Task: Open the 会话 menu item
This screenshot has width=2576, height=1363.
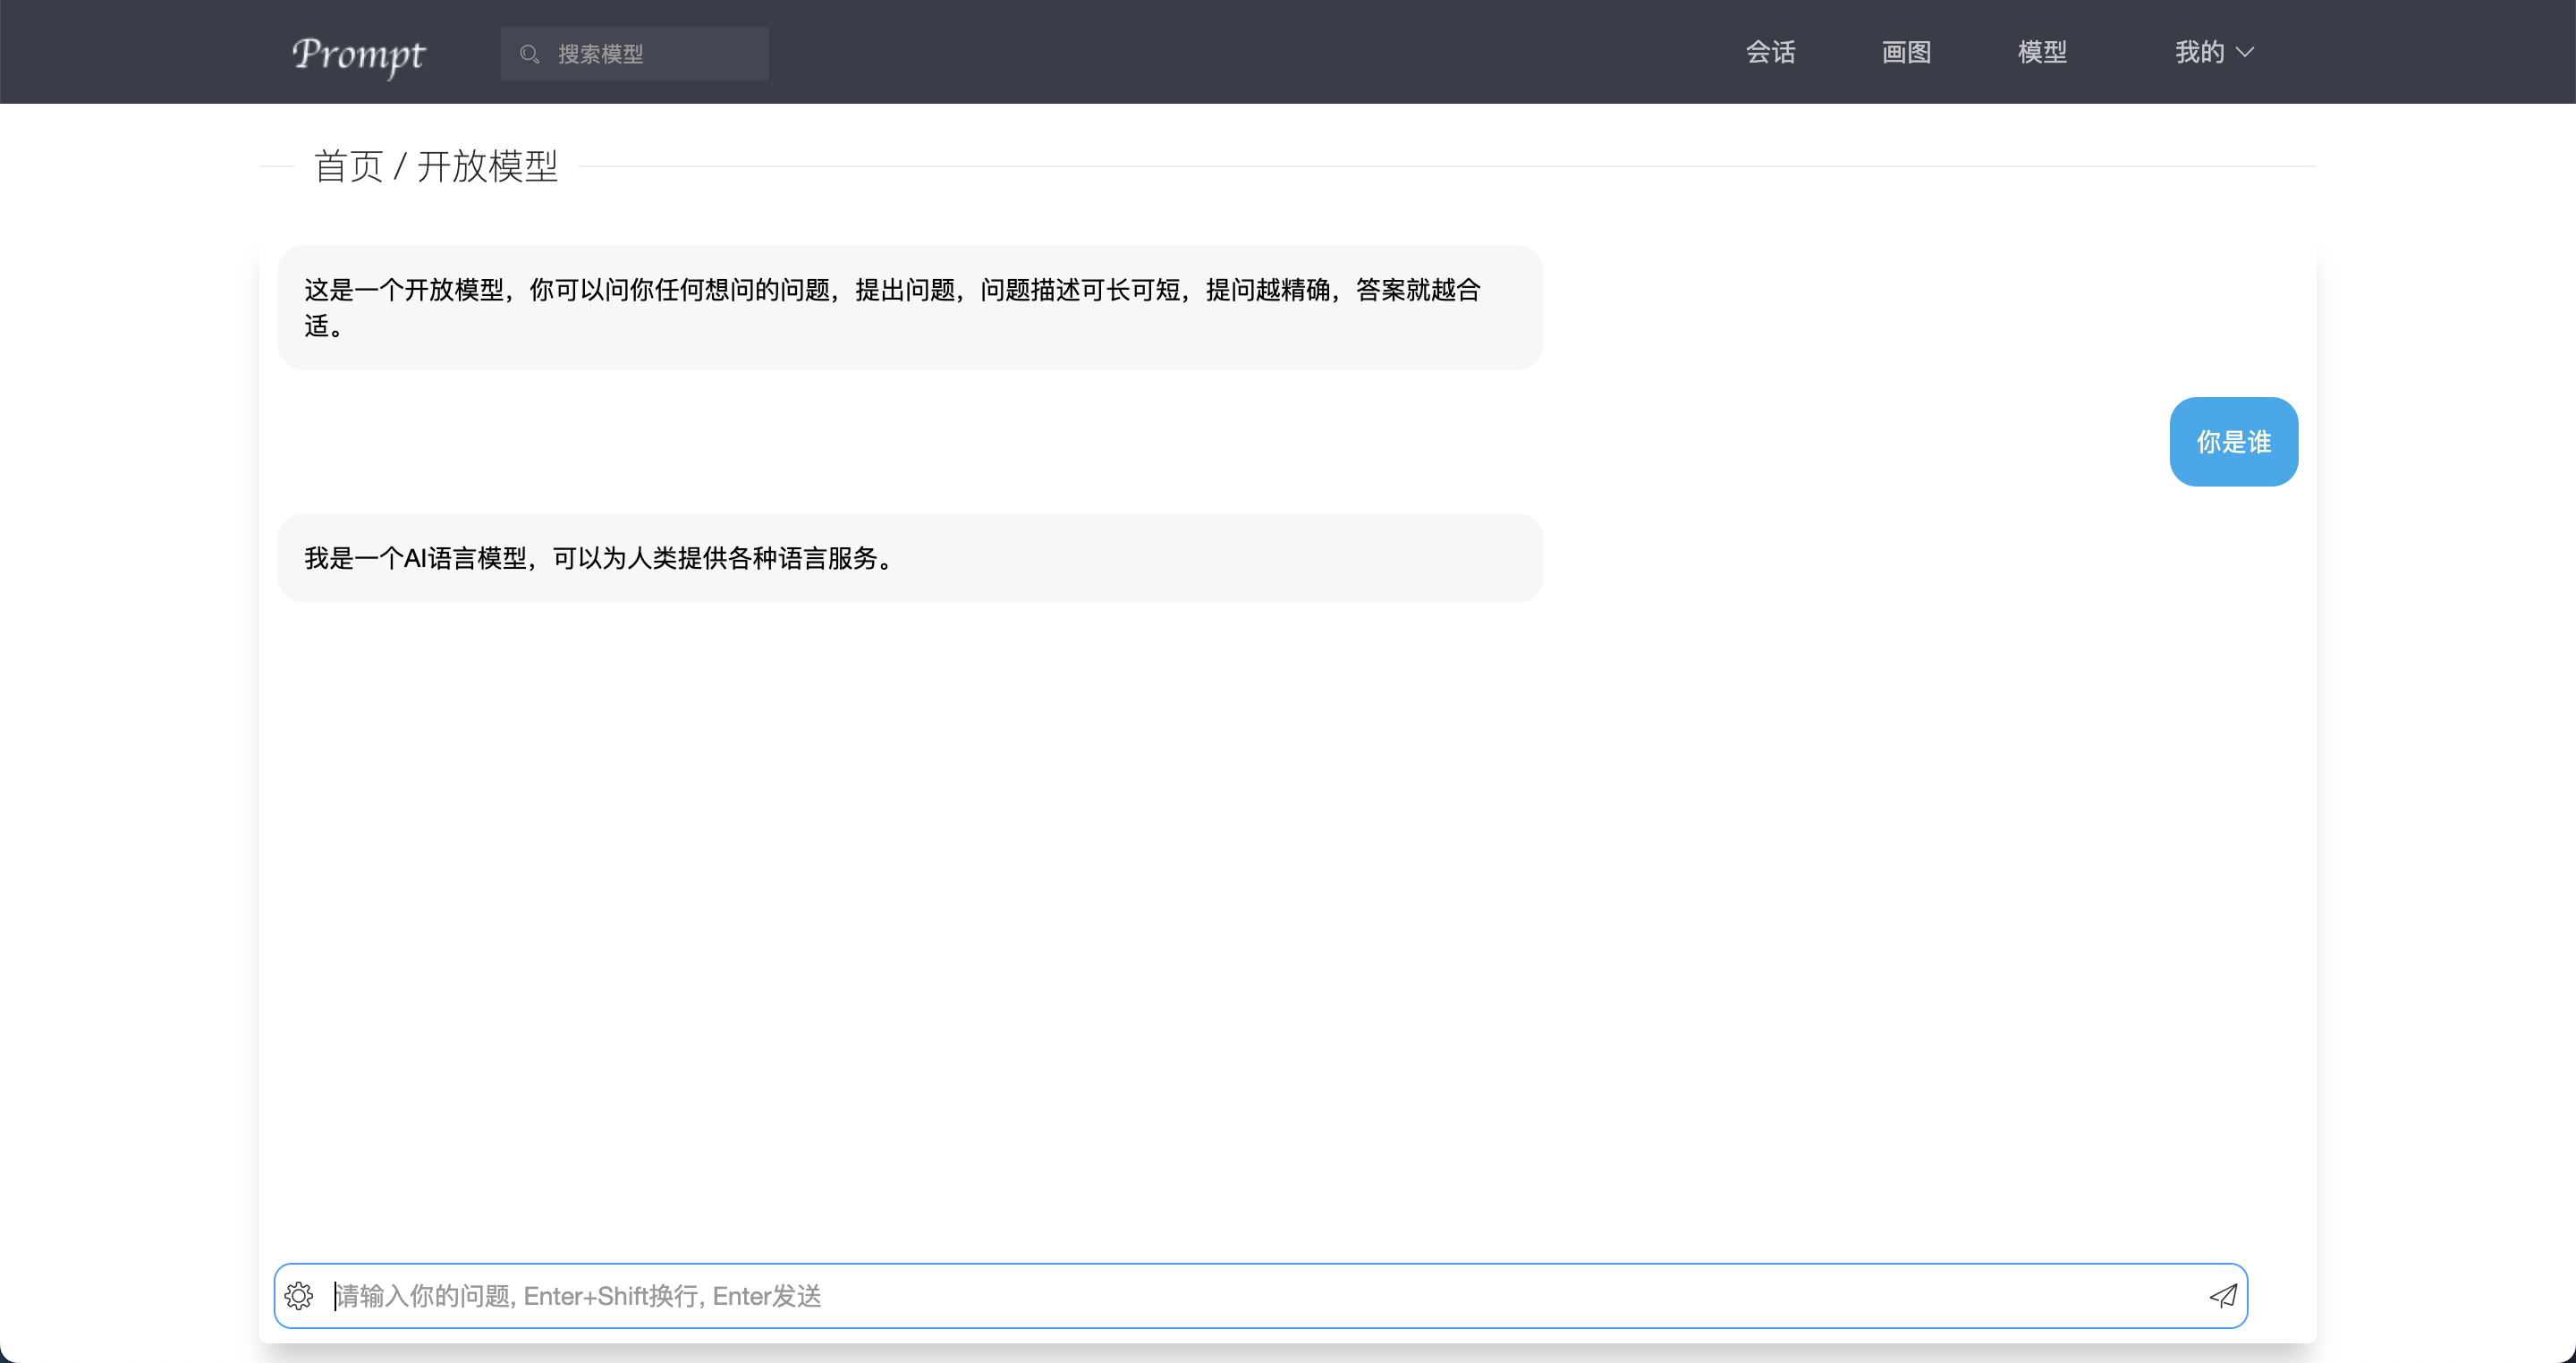Action: pyautogui.click(x=1770, y=52)
